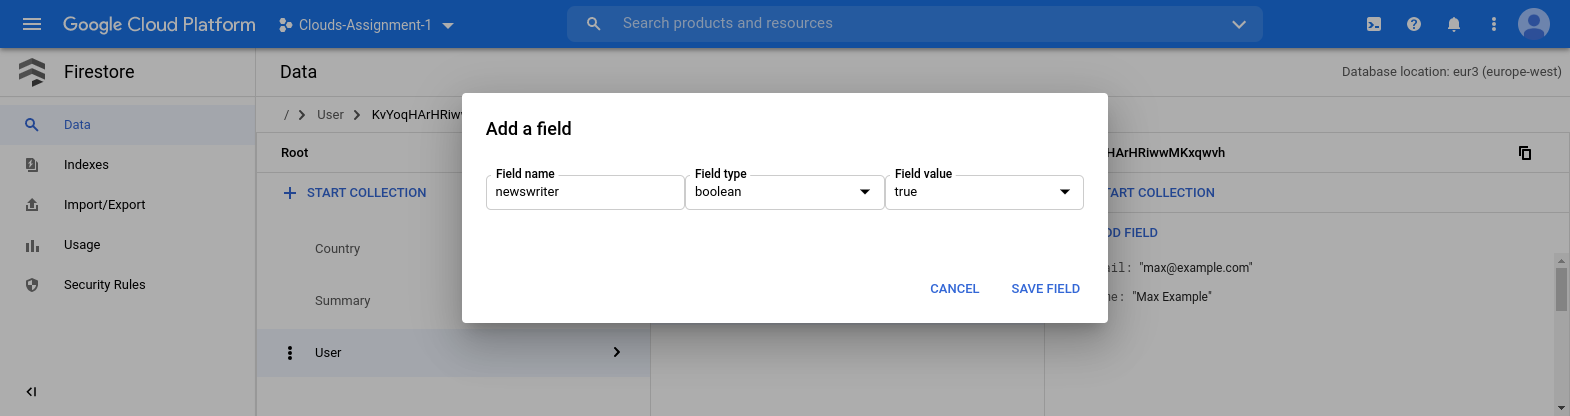Click Save Field button

(x=1045, y=289)
